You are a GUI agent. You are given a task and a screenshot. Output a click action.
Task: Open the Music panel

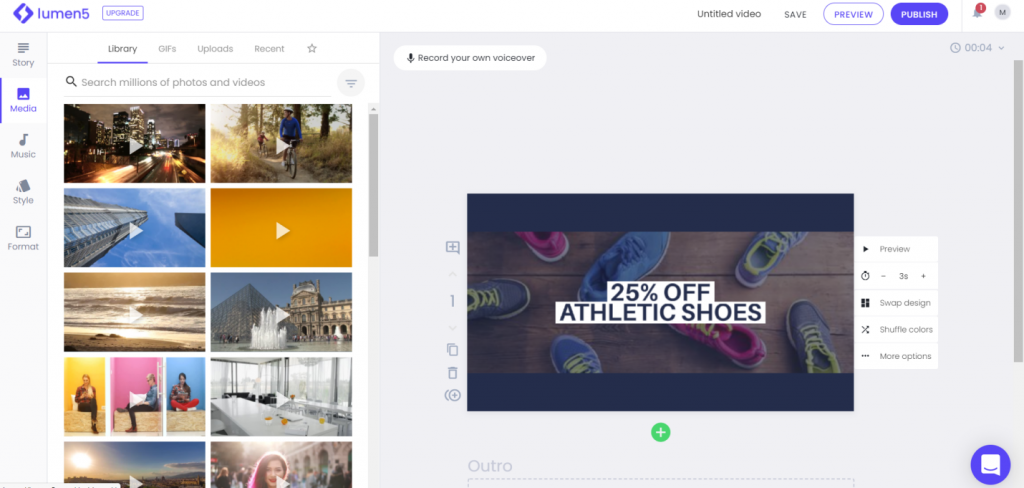[23, 146]
